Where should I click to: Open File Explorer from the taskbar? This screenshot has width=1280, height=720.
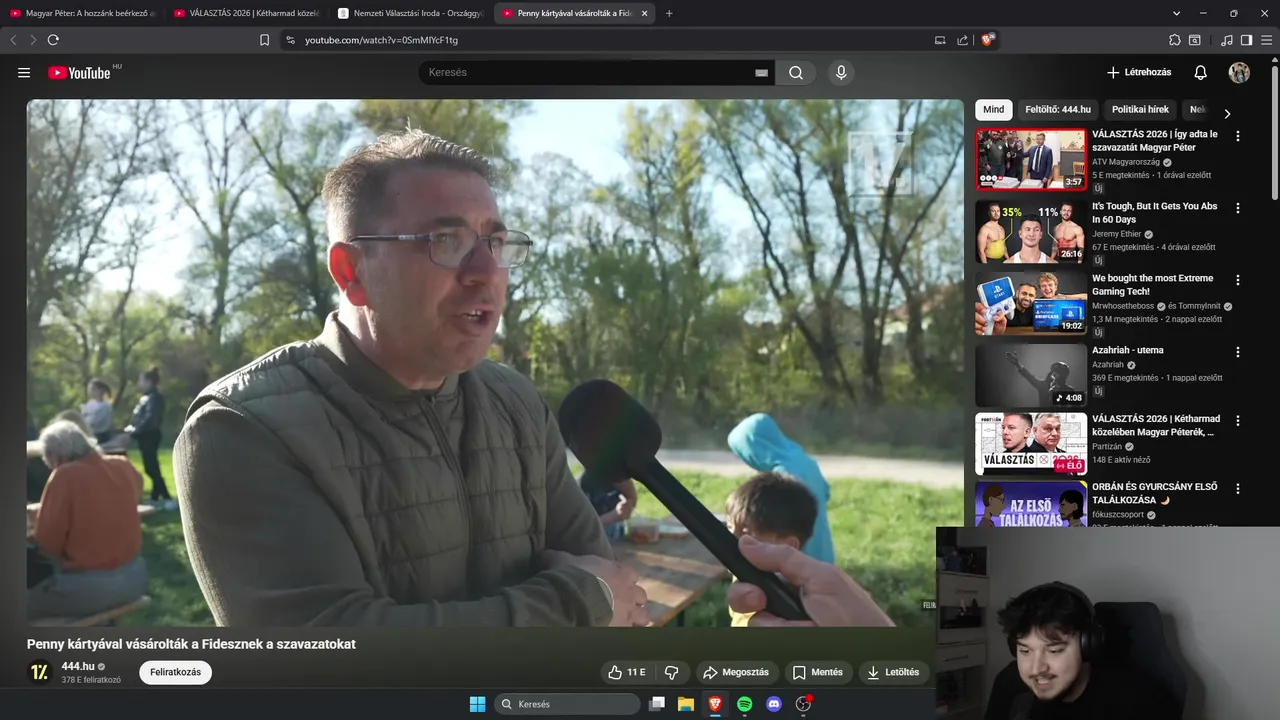686,704
